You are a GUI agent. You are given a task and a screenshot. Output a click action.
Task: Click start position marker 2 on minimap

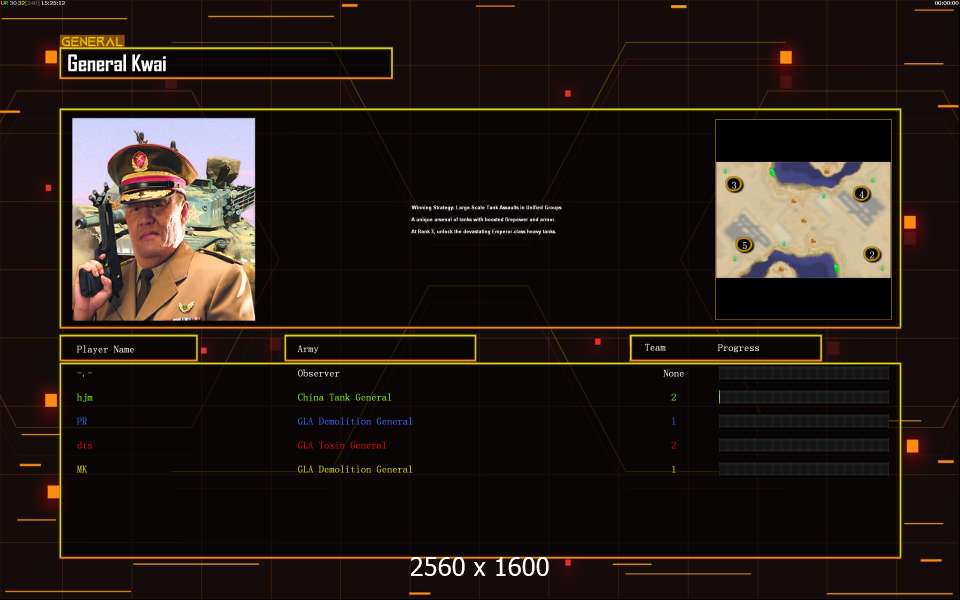[x=871, y=255]
